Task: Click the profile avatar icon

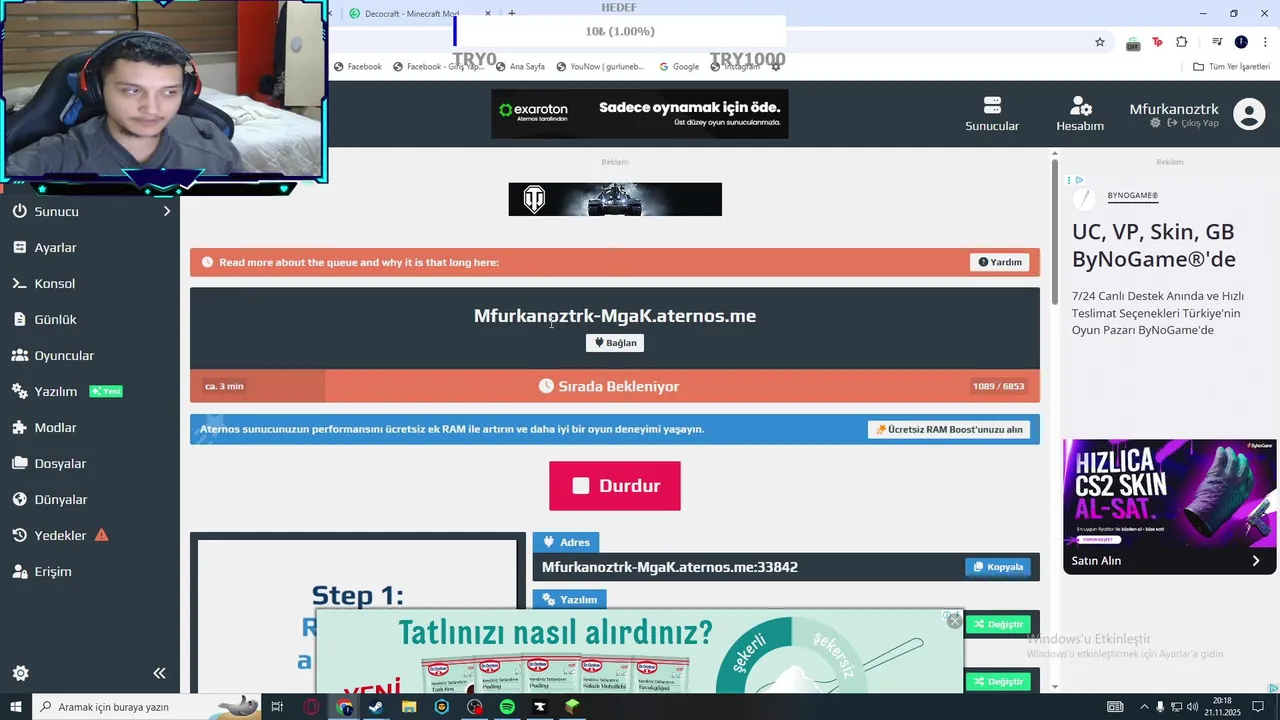Action: [1249, 114]
